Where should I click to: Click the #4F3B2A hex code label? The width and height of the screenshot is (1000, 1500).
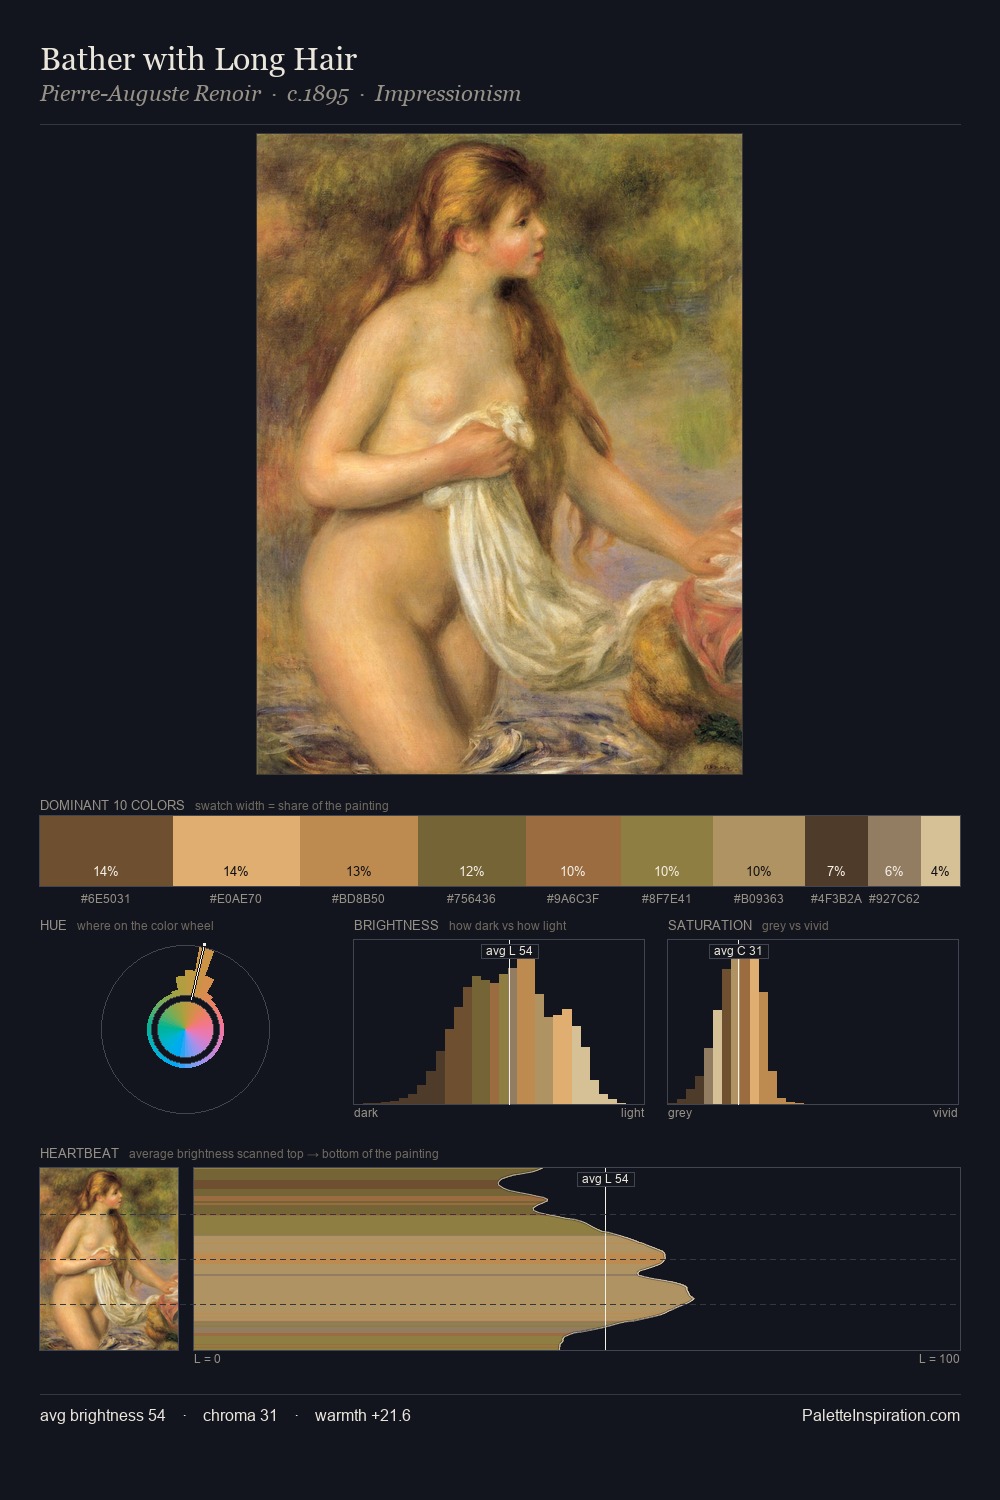pos(836,899)
